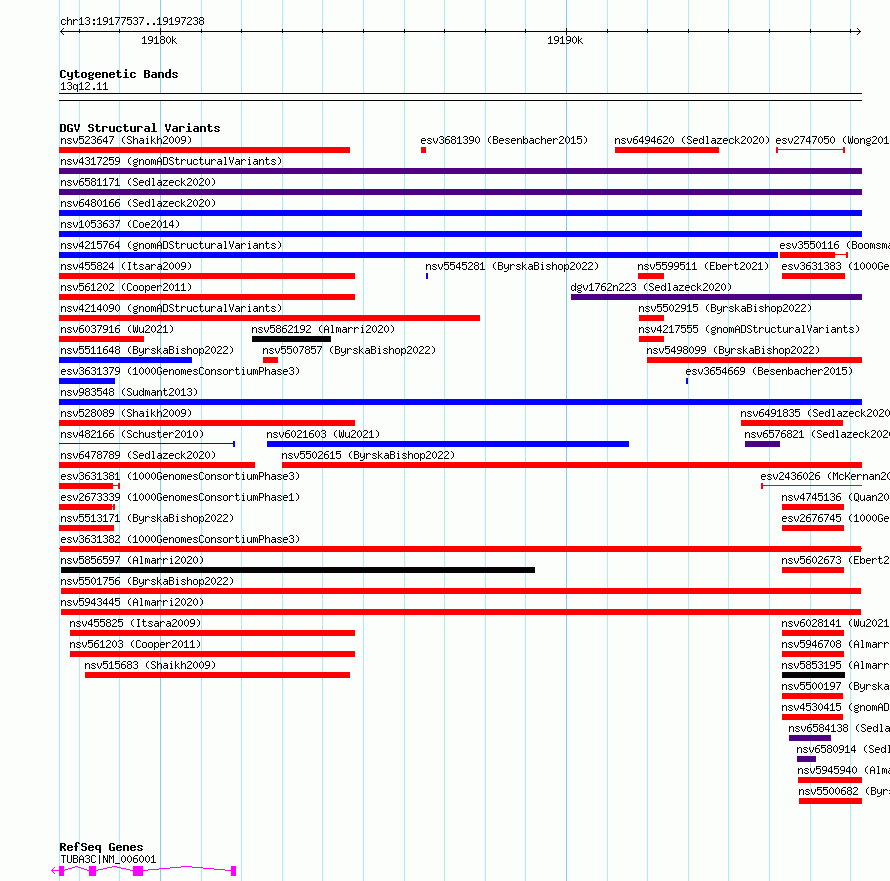Click the small red esv3681390 marker
This screenshot has width=890, height=881.
(x=423, y=150)
